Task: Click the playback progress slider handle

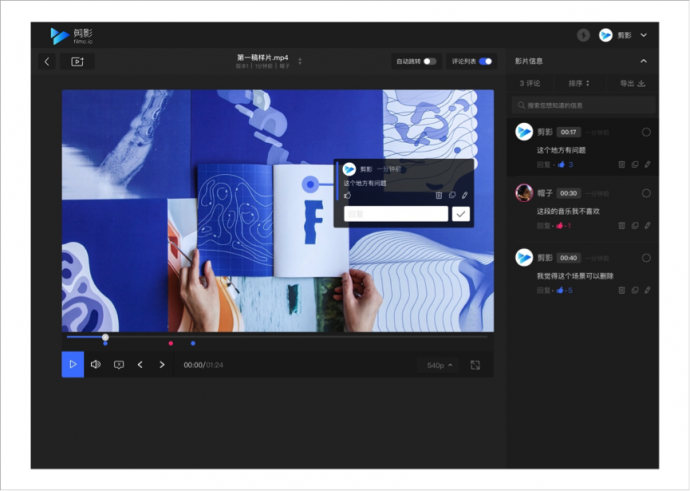Action: [105, 337]
